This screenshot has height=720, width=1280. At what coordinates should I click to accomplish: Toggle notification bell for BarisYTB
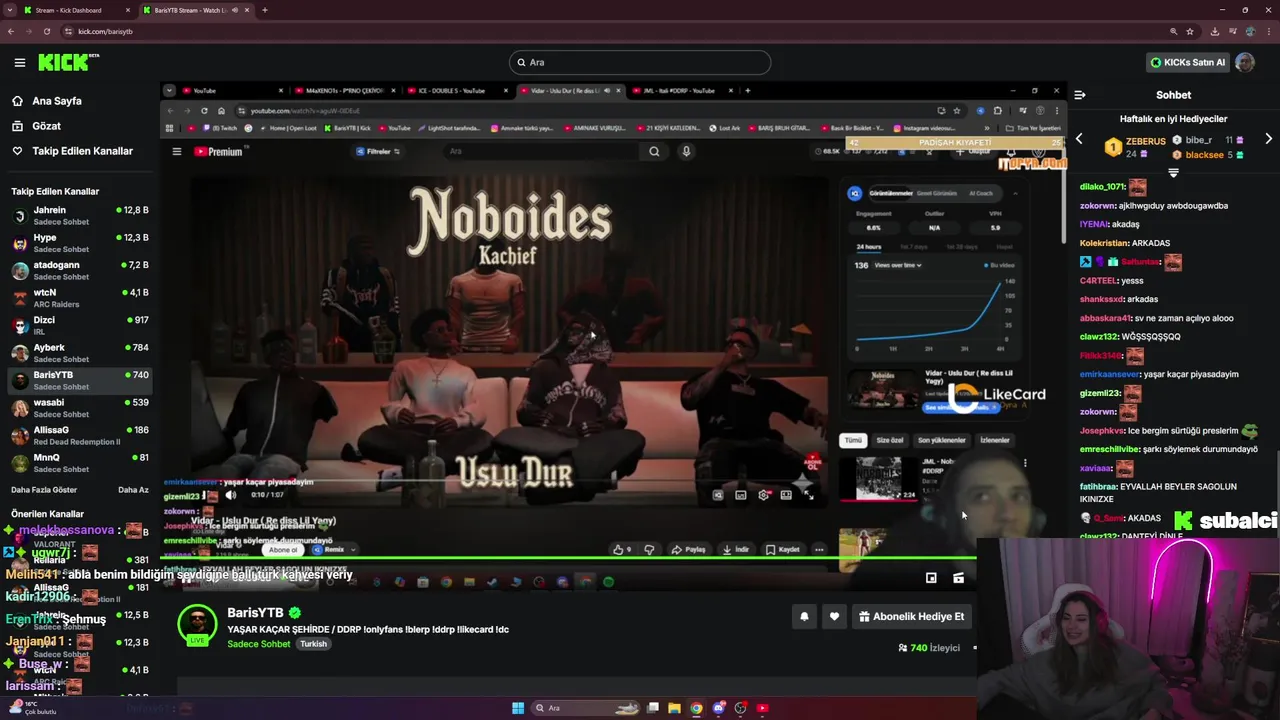coord(804,617)
